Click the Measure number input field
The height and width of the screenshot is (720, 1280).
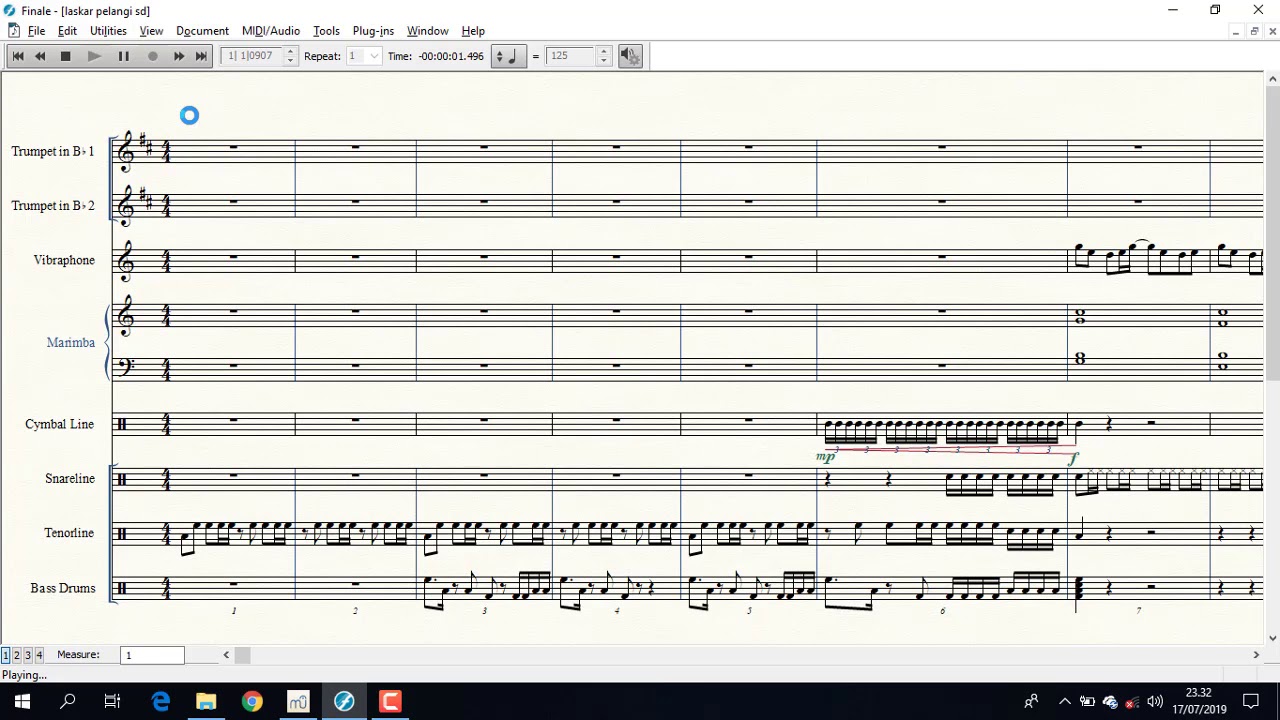(153, 655)
